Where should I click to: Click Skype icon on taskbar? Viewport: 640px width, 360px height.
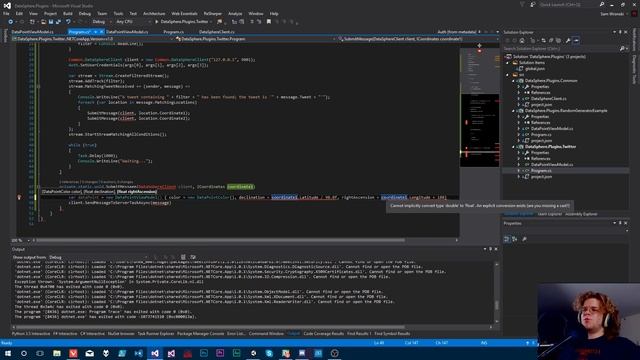(269, 353)
